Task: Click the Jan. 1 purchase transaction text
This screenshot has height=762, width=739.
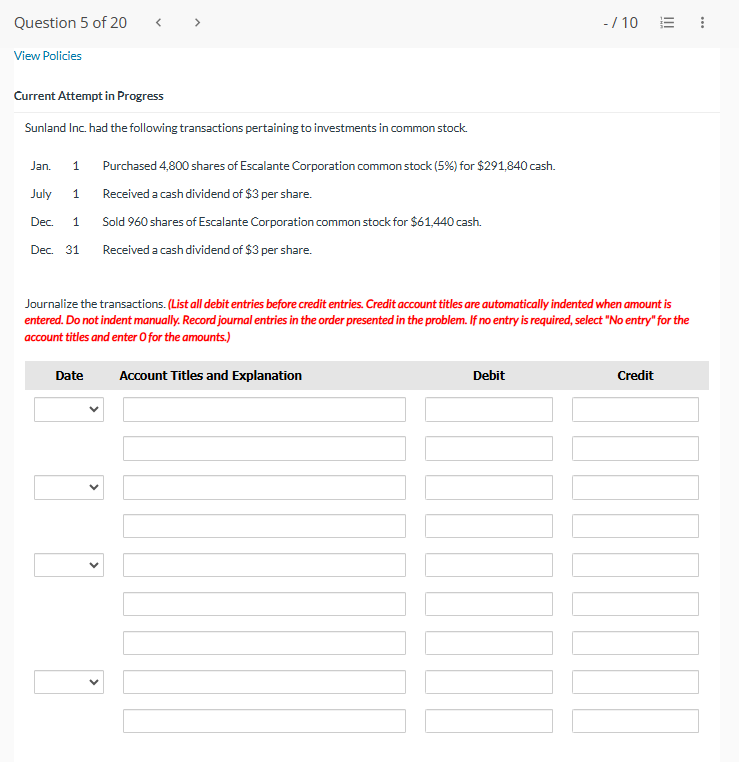Action: pos(329,166)
